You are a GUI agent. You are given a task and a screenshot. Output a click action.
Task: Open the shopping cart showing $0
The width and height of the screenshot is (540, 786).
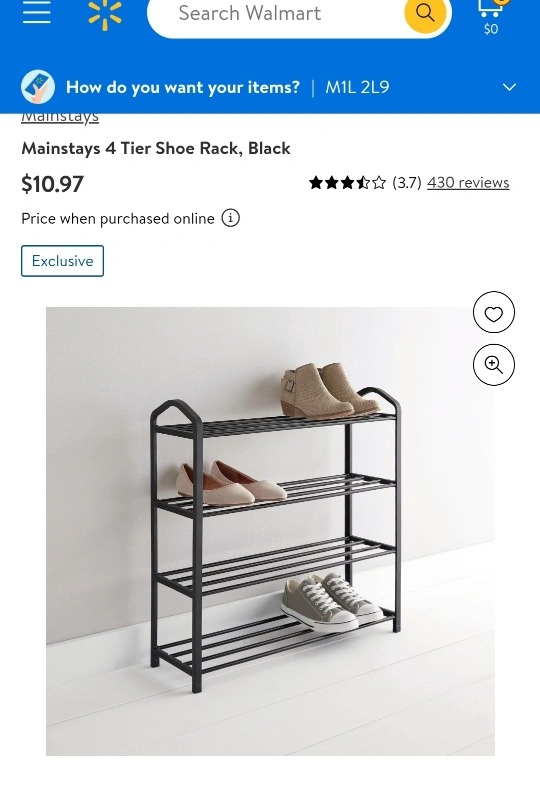491,17
